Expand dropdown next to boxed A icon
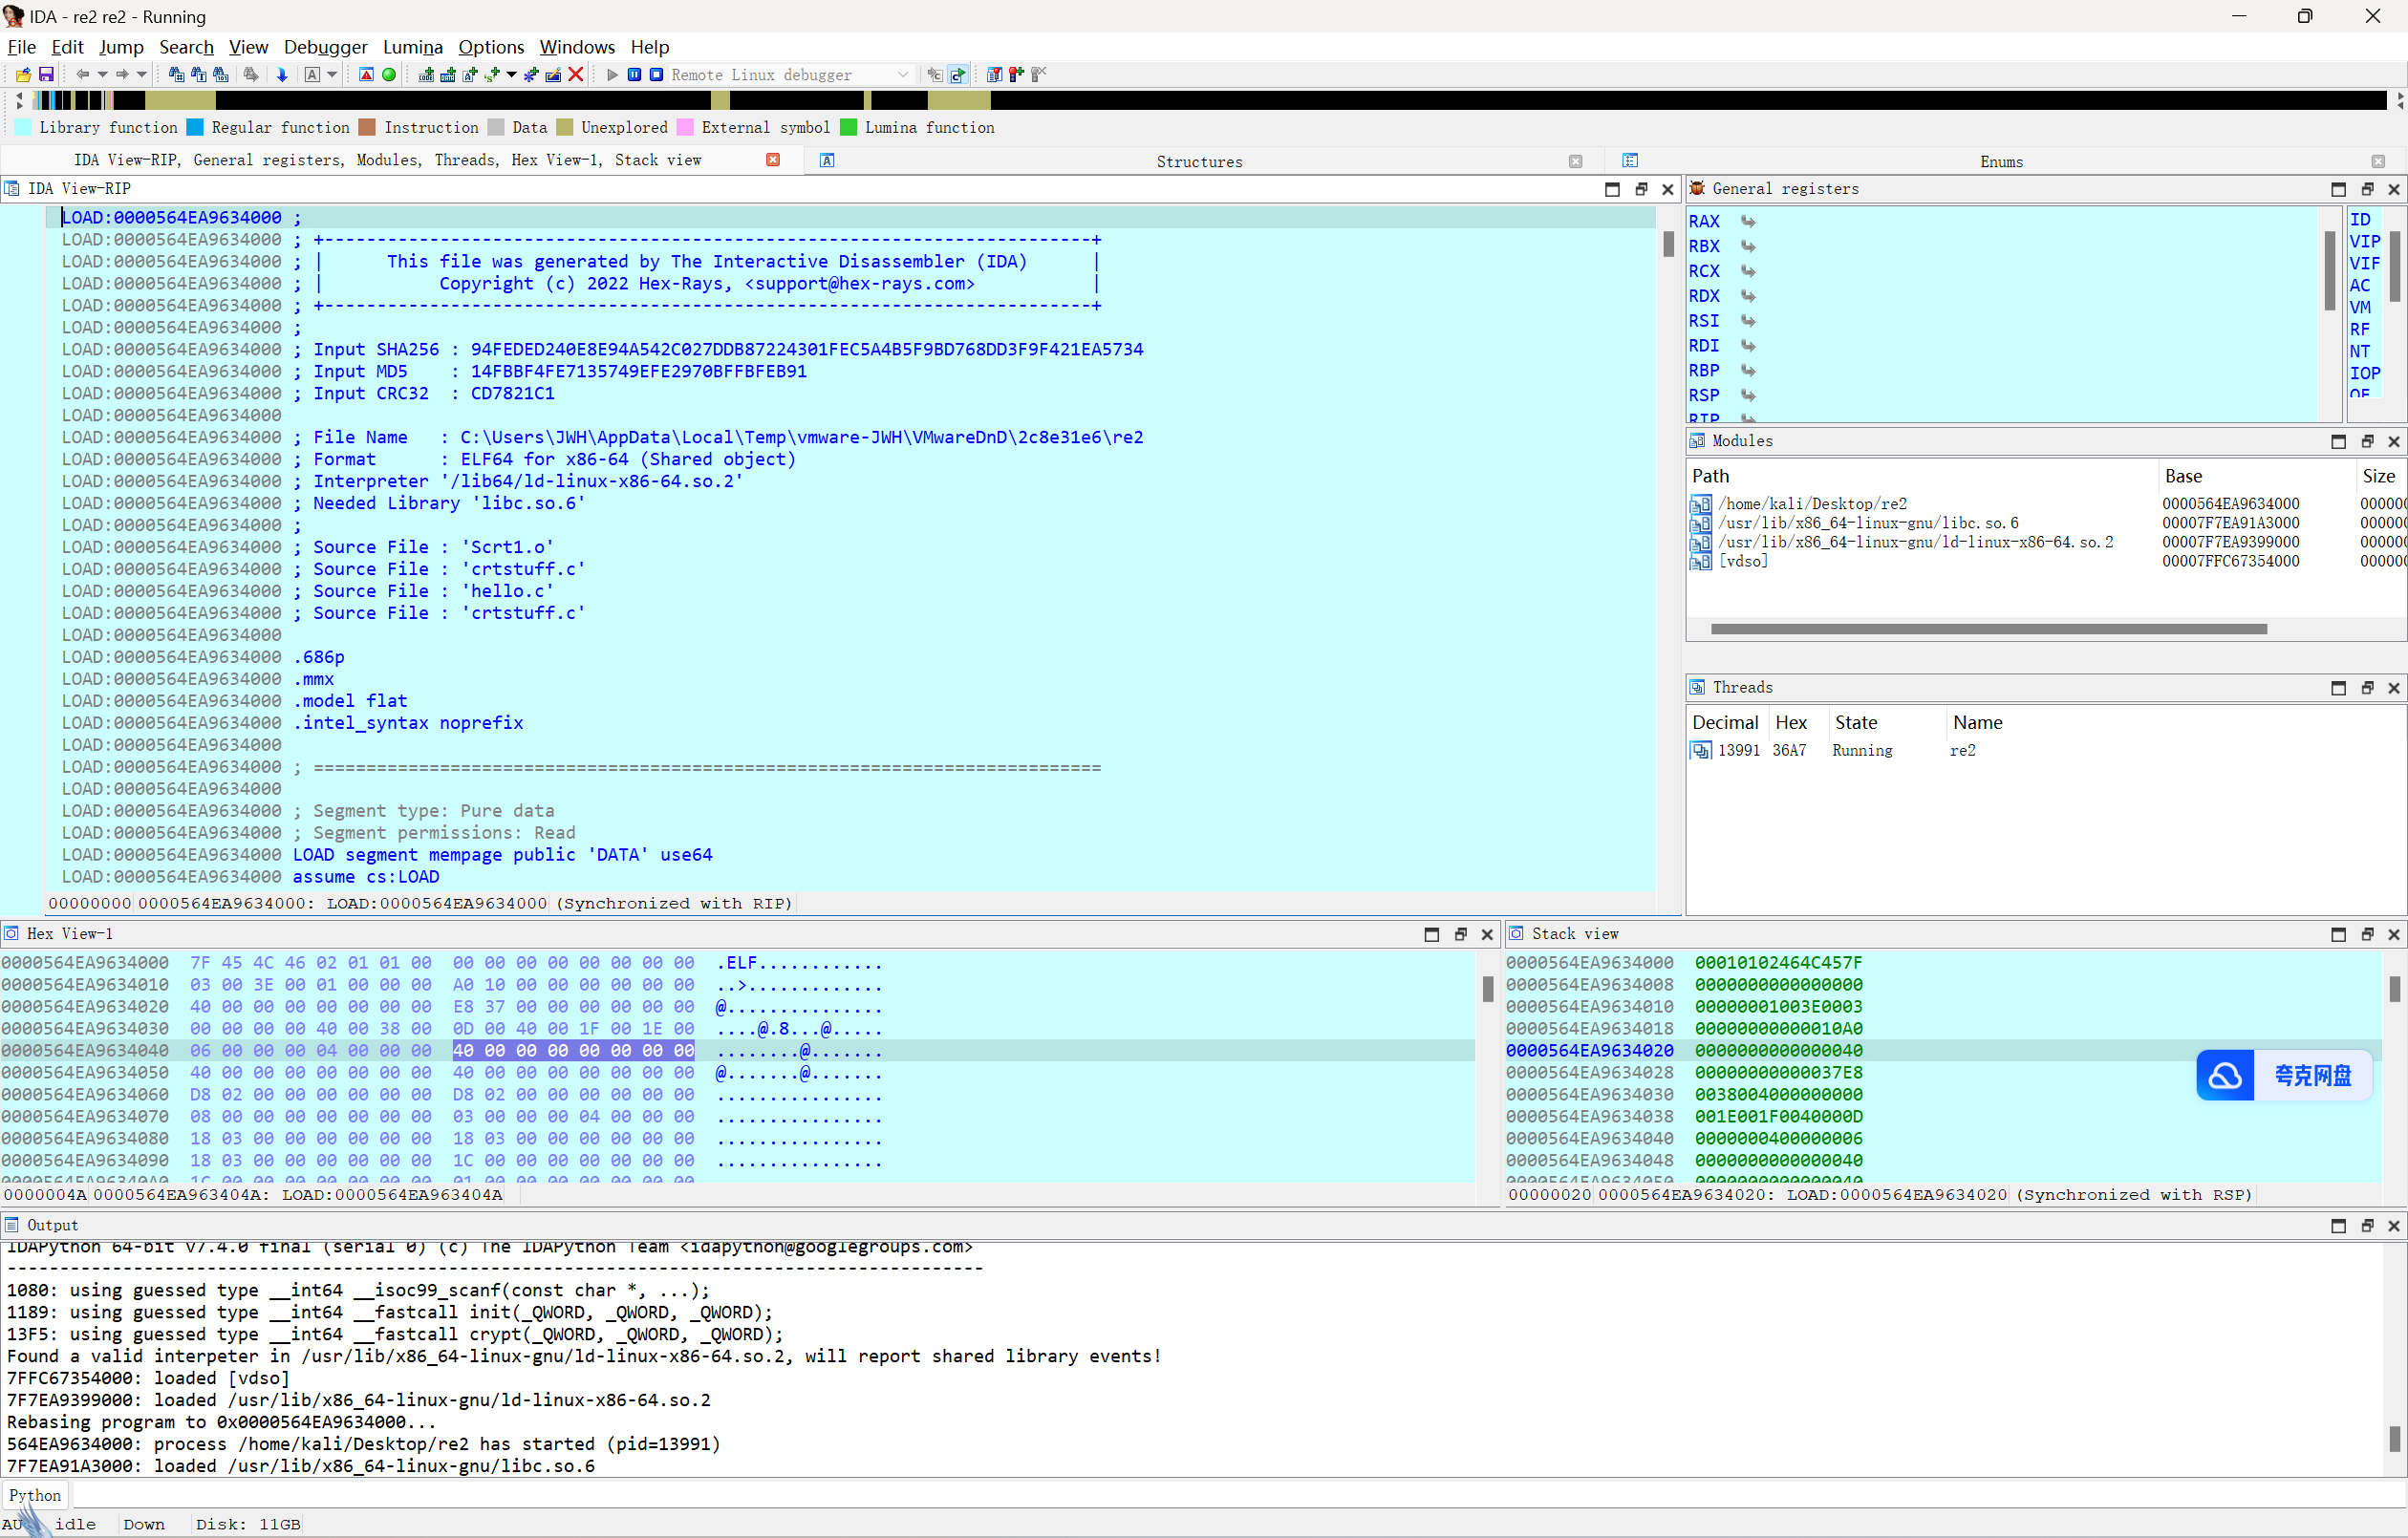Image resolution: width=2408 pixels, height=1538 pixels. pos(332,75)
